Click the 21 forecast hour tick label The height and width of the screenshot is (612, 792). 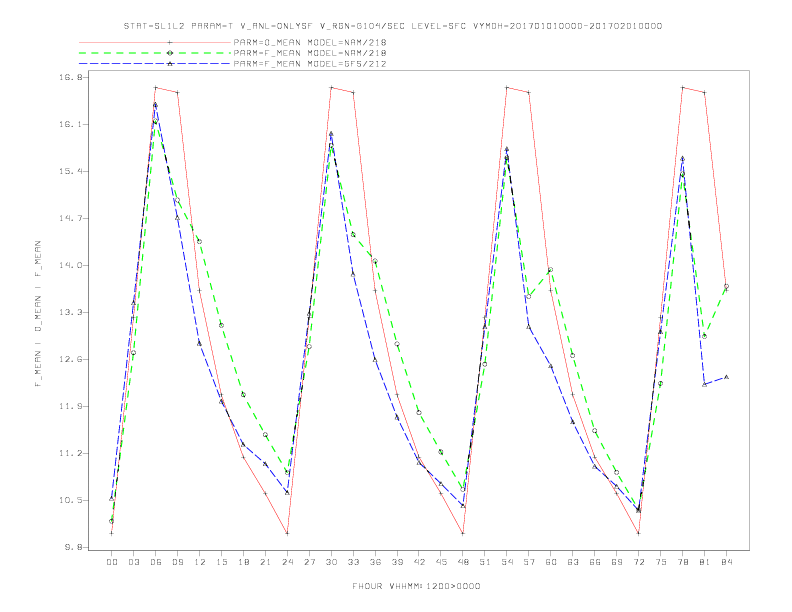pyautogui.click(x=265, y=562)
